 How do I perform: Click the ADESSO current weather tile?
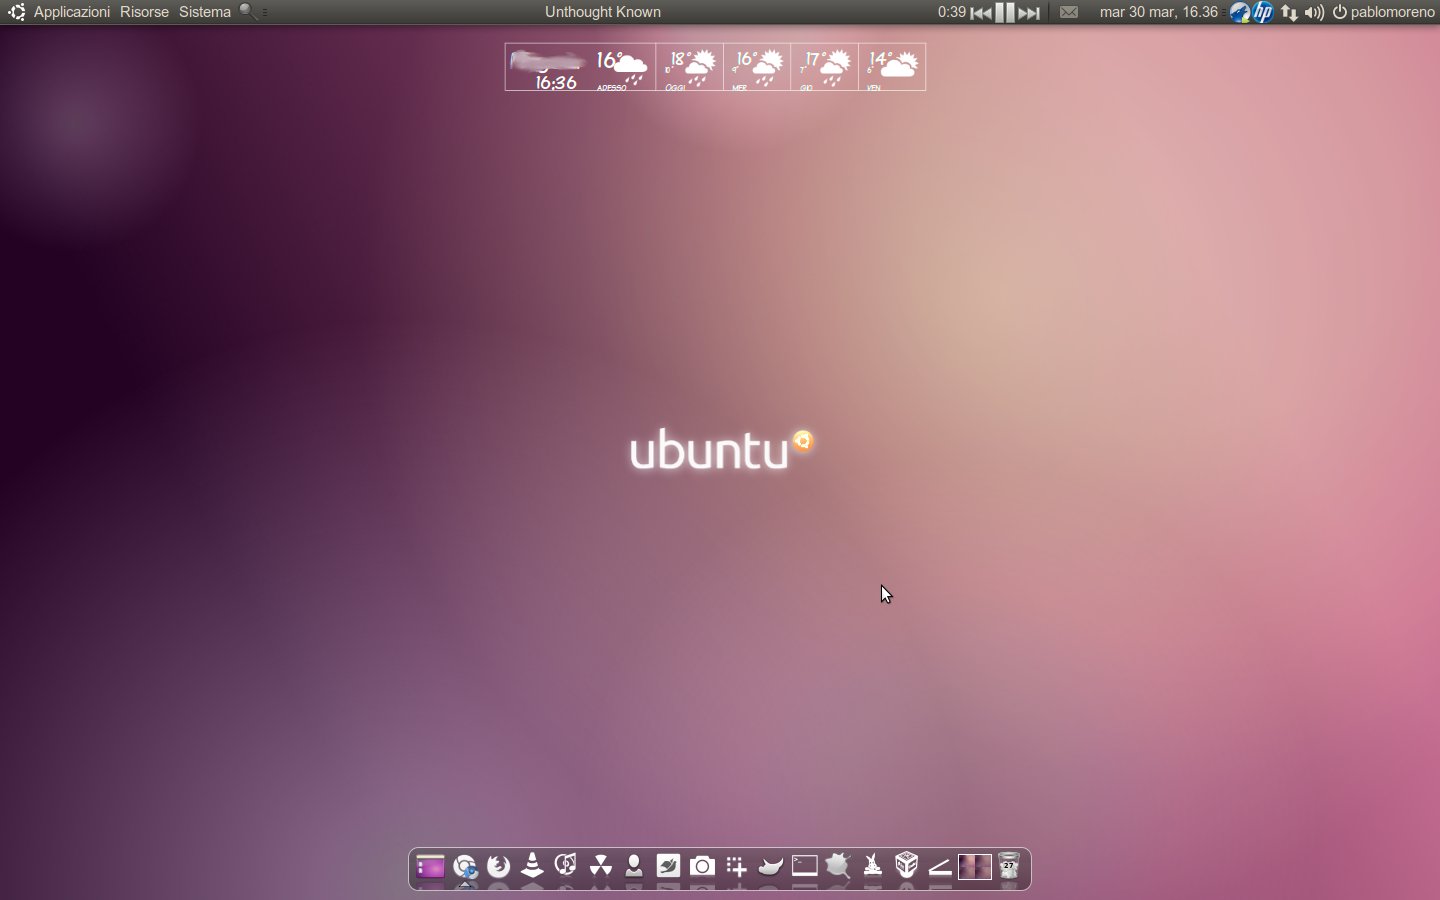click(622, 67)
